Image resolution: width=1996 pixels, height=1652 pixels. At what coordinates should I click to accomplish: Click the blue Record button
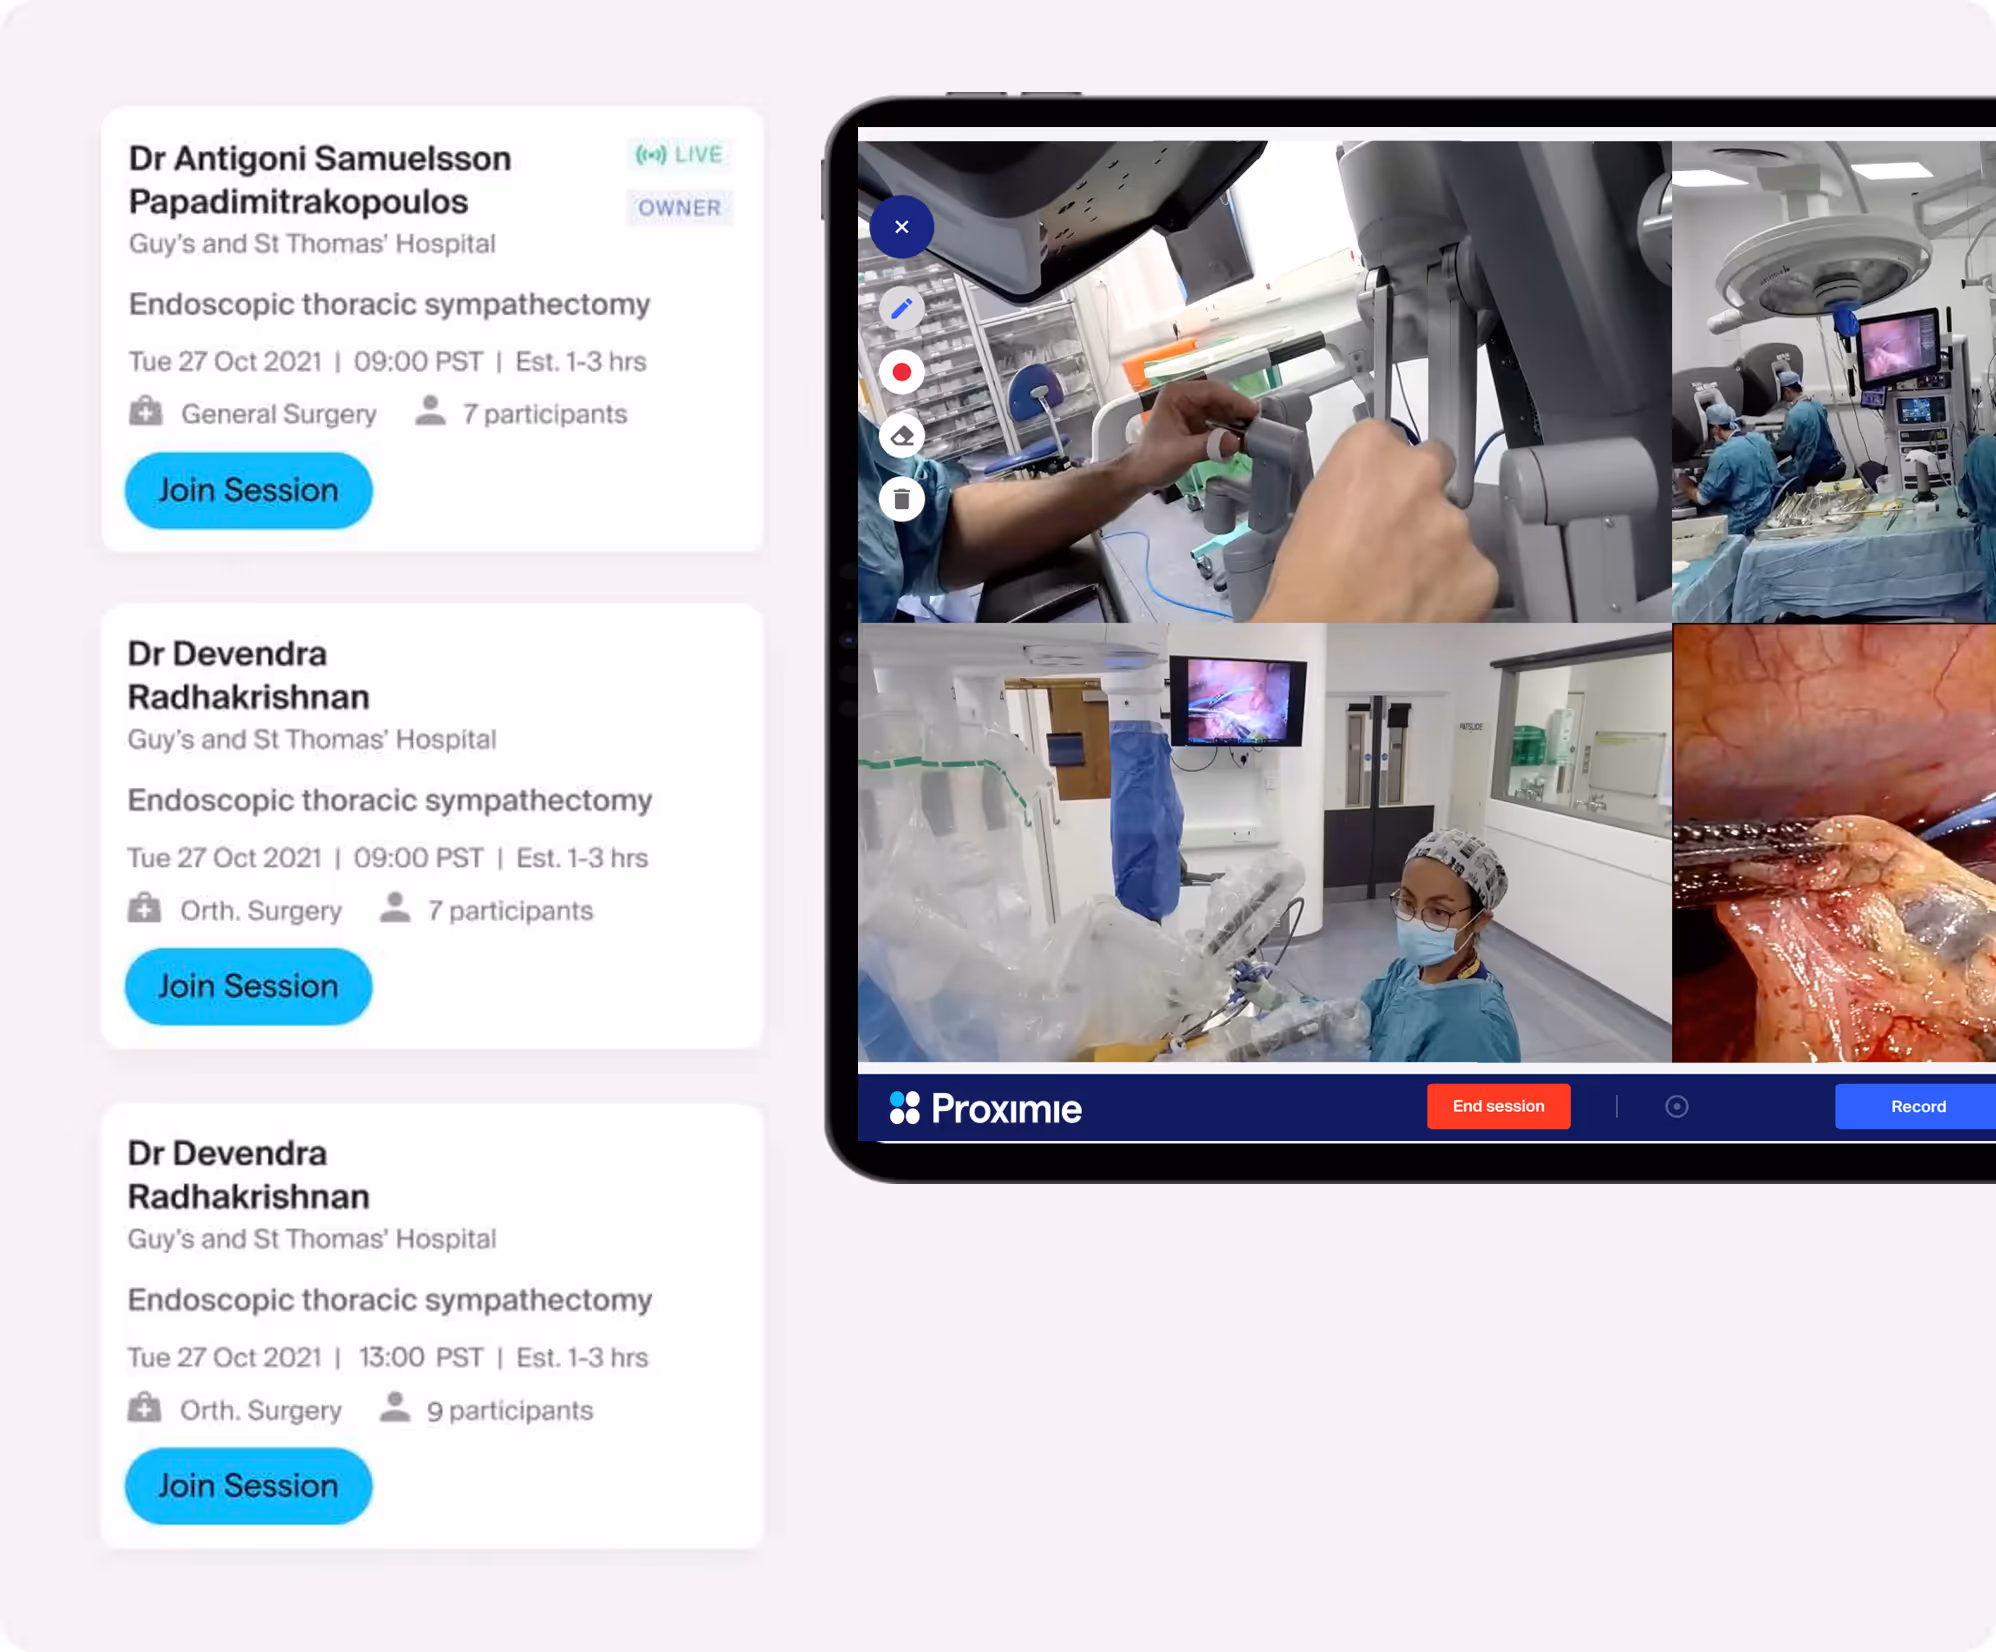1917,1106
